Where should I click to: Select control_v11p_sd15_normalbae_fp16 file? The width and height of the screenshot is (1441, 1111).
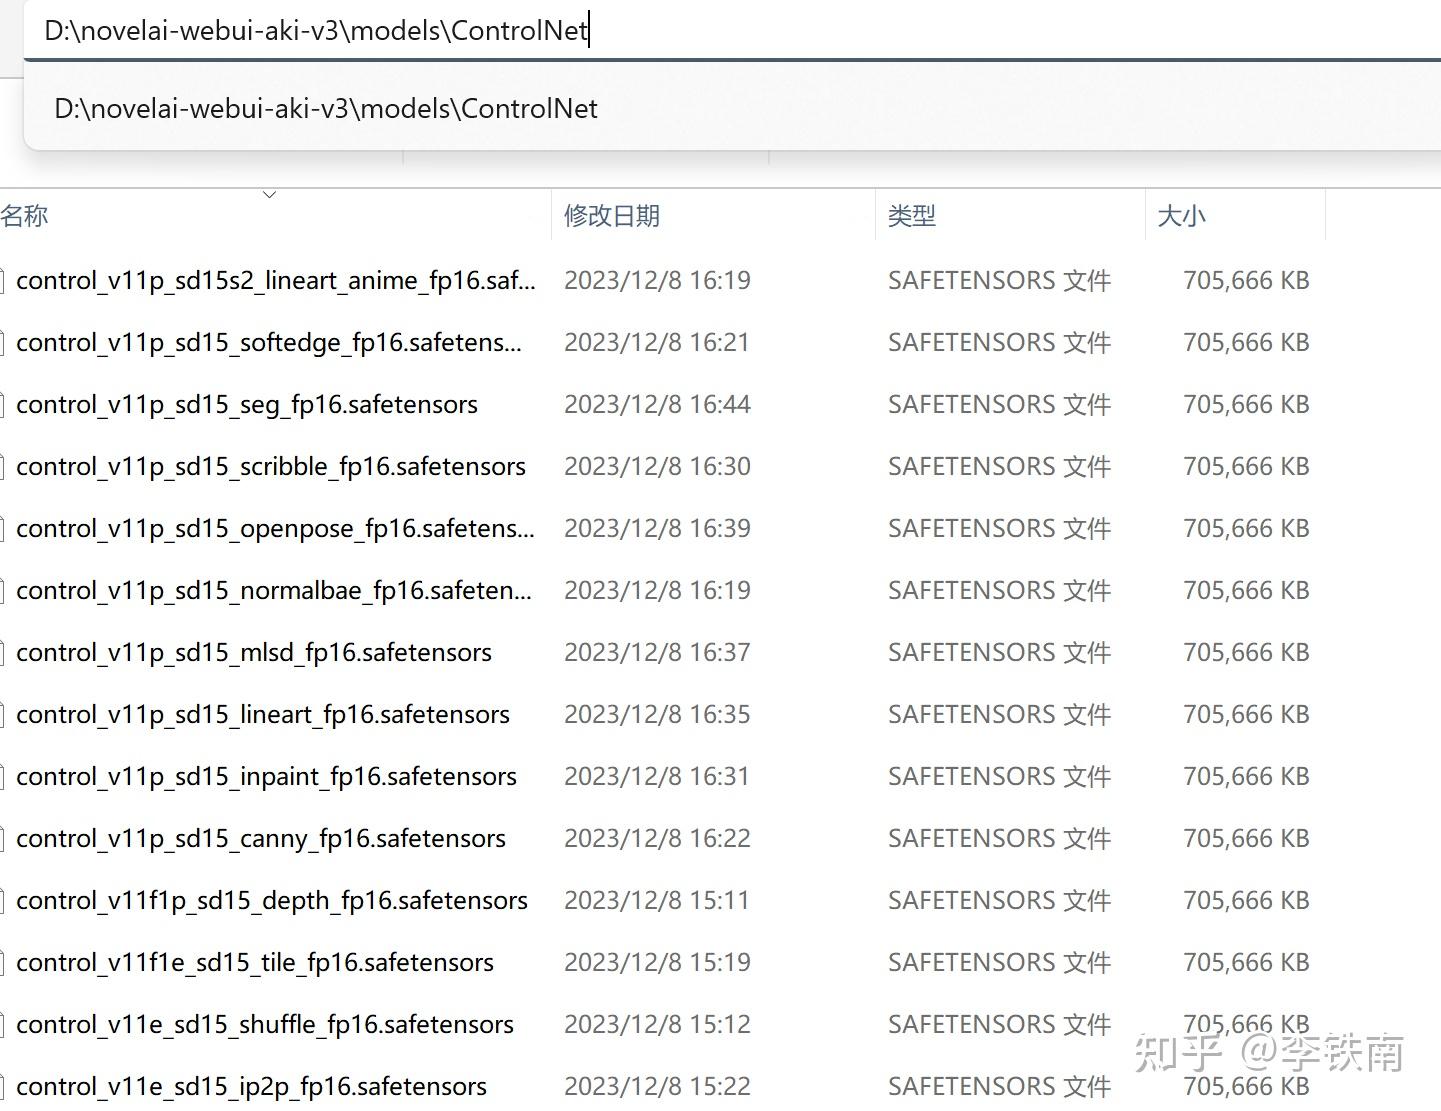click(x=273, y=590)
